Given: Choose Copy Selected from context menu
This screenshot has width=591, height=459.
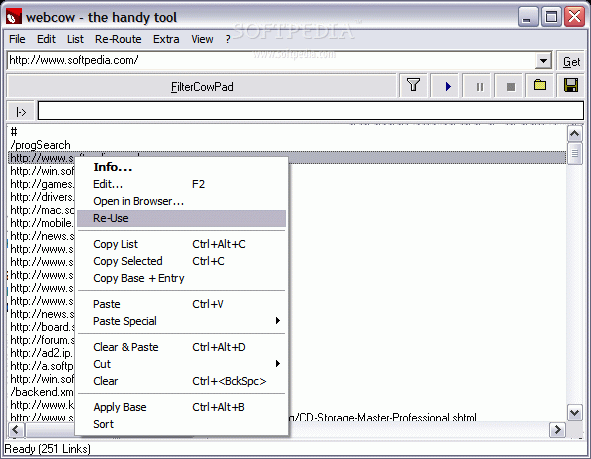Looking at the screenshot, I should [x=181, y=261].
